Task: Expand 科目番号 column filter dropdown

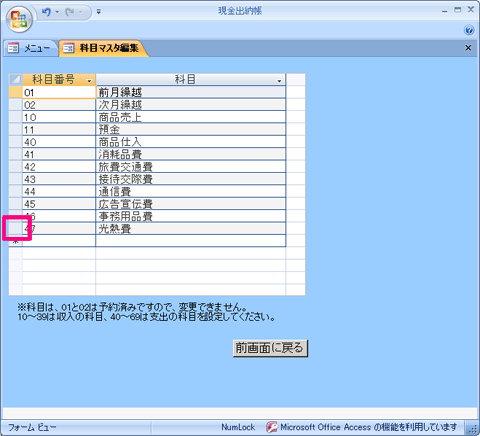Action: (x=89, y=81)
